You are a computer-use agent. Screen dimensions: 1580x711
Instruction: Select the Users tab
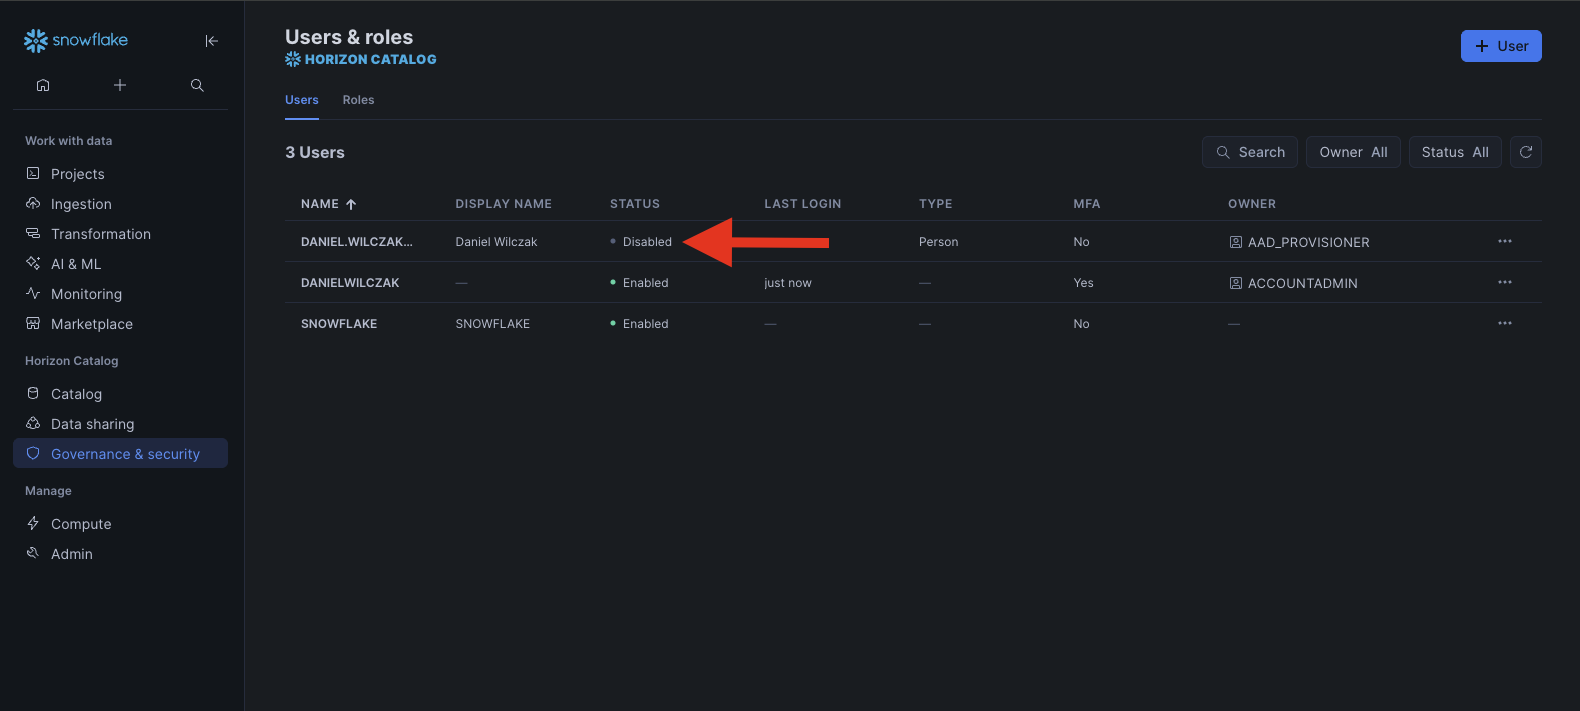pos(301,100)
